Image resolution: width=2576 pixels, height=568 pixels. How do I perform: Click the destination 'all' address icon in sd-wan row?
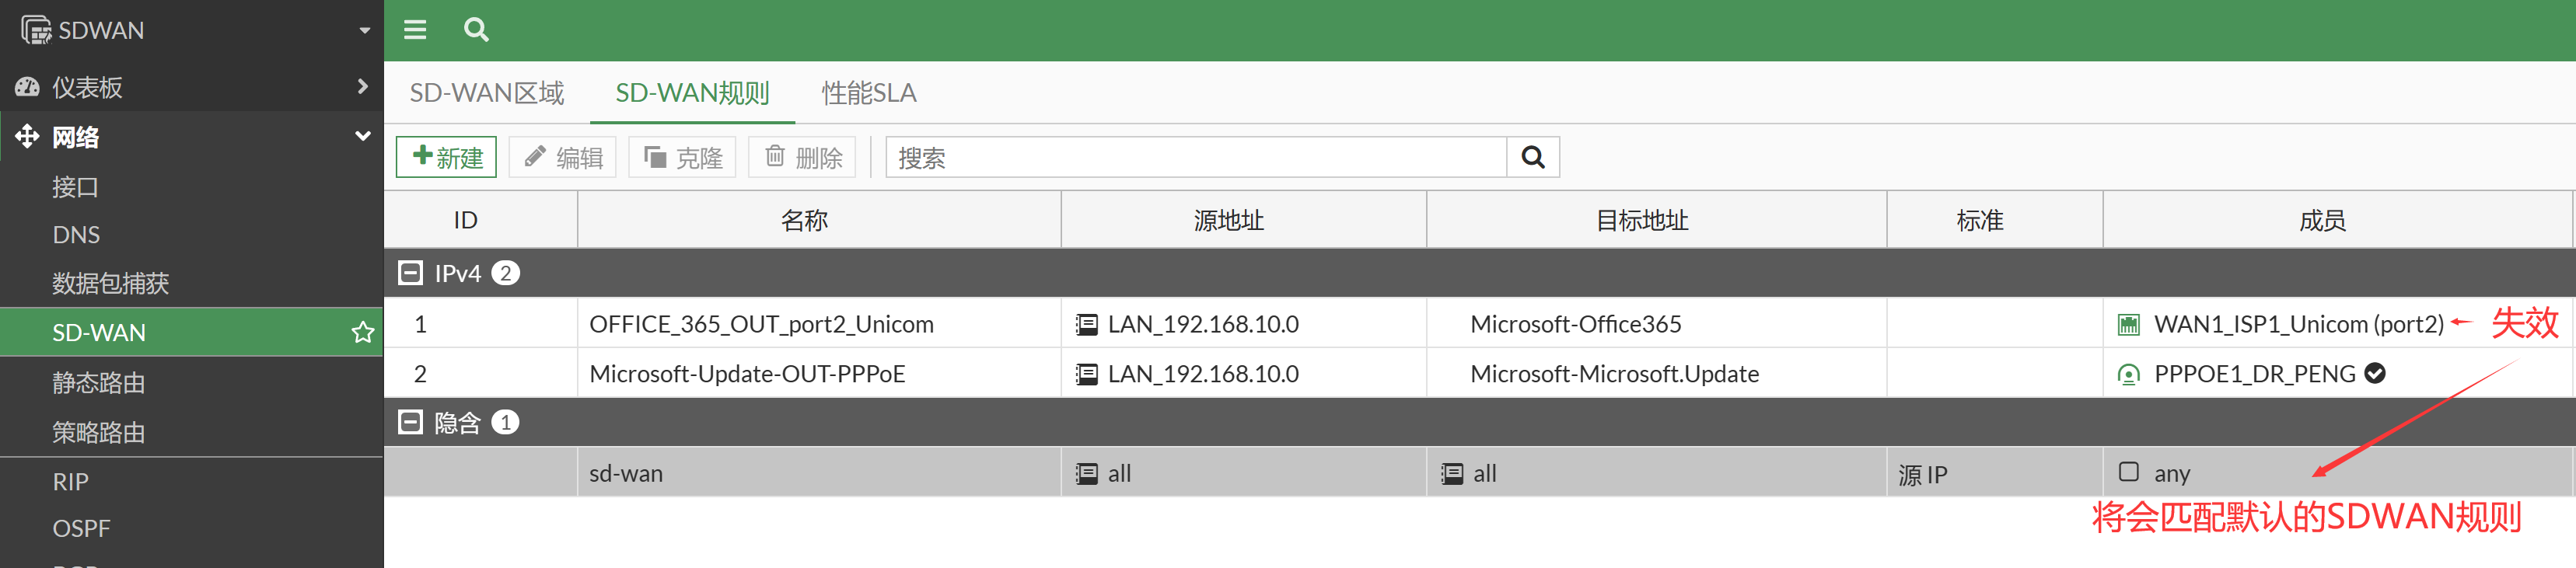(1452, 473)
